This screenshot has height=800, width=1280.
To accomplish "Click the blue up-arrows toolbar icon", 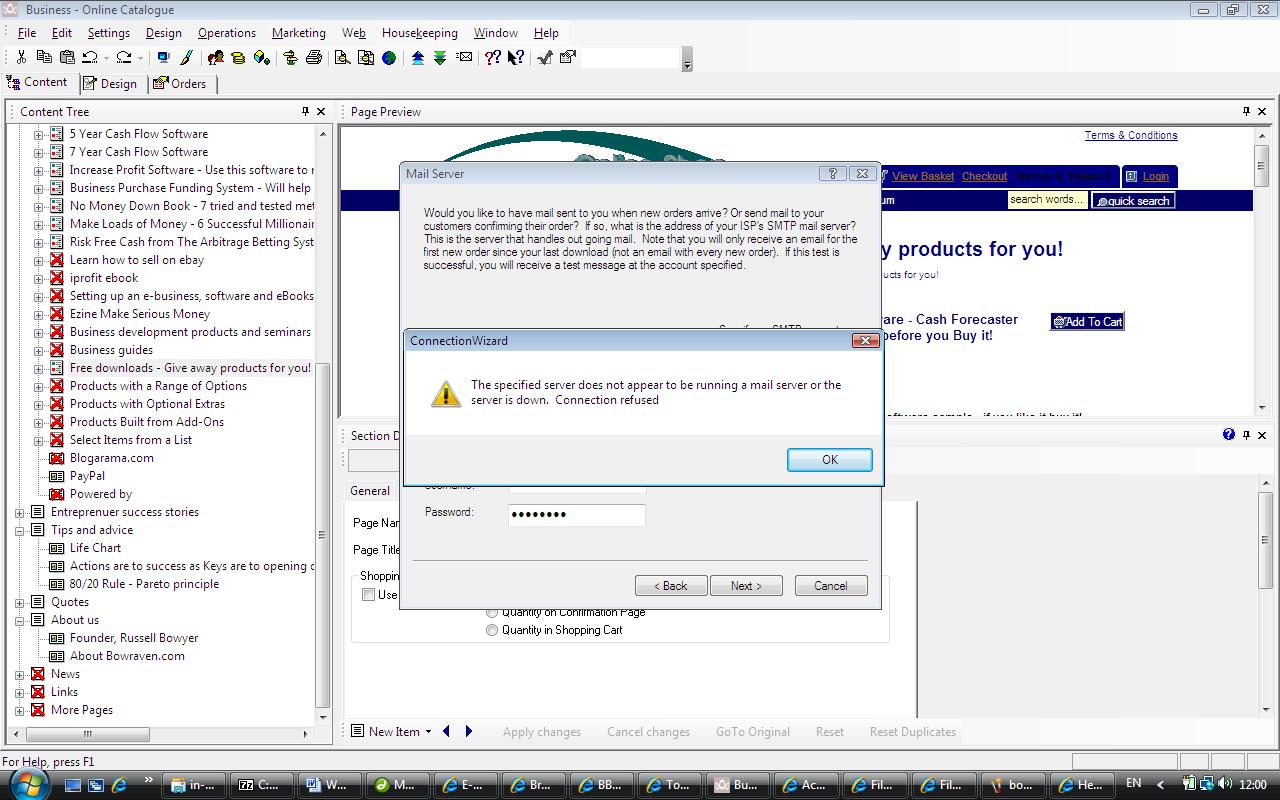I will [418, 58].
